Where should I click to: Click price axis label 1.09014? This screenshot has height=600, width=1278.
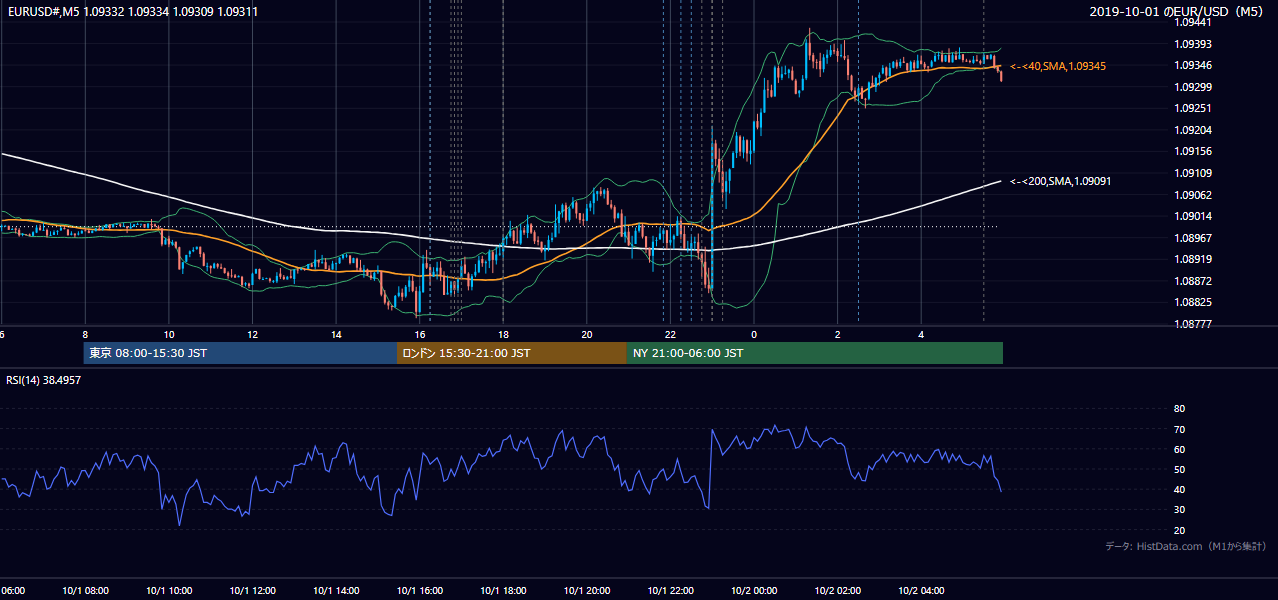pos(1192,216)
